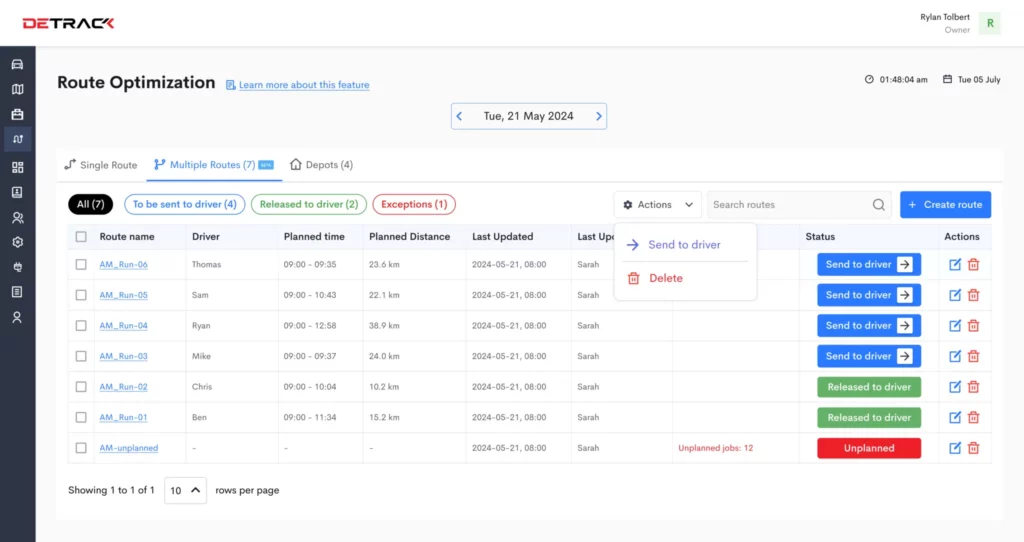Click the Detrack logo

point(69,24)
